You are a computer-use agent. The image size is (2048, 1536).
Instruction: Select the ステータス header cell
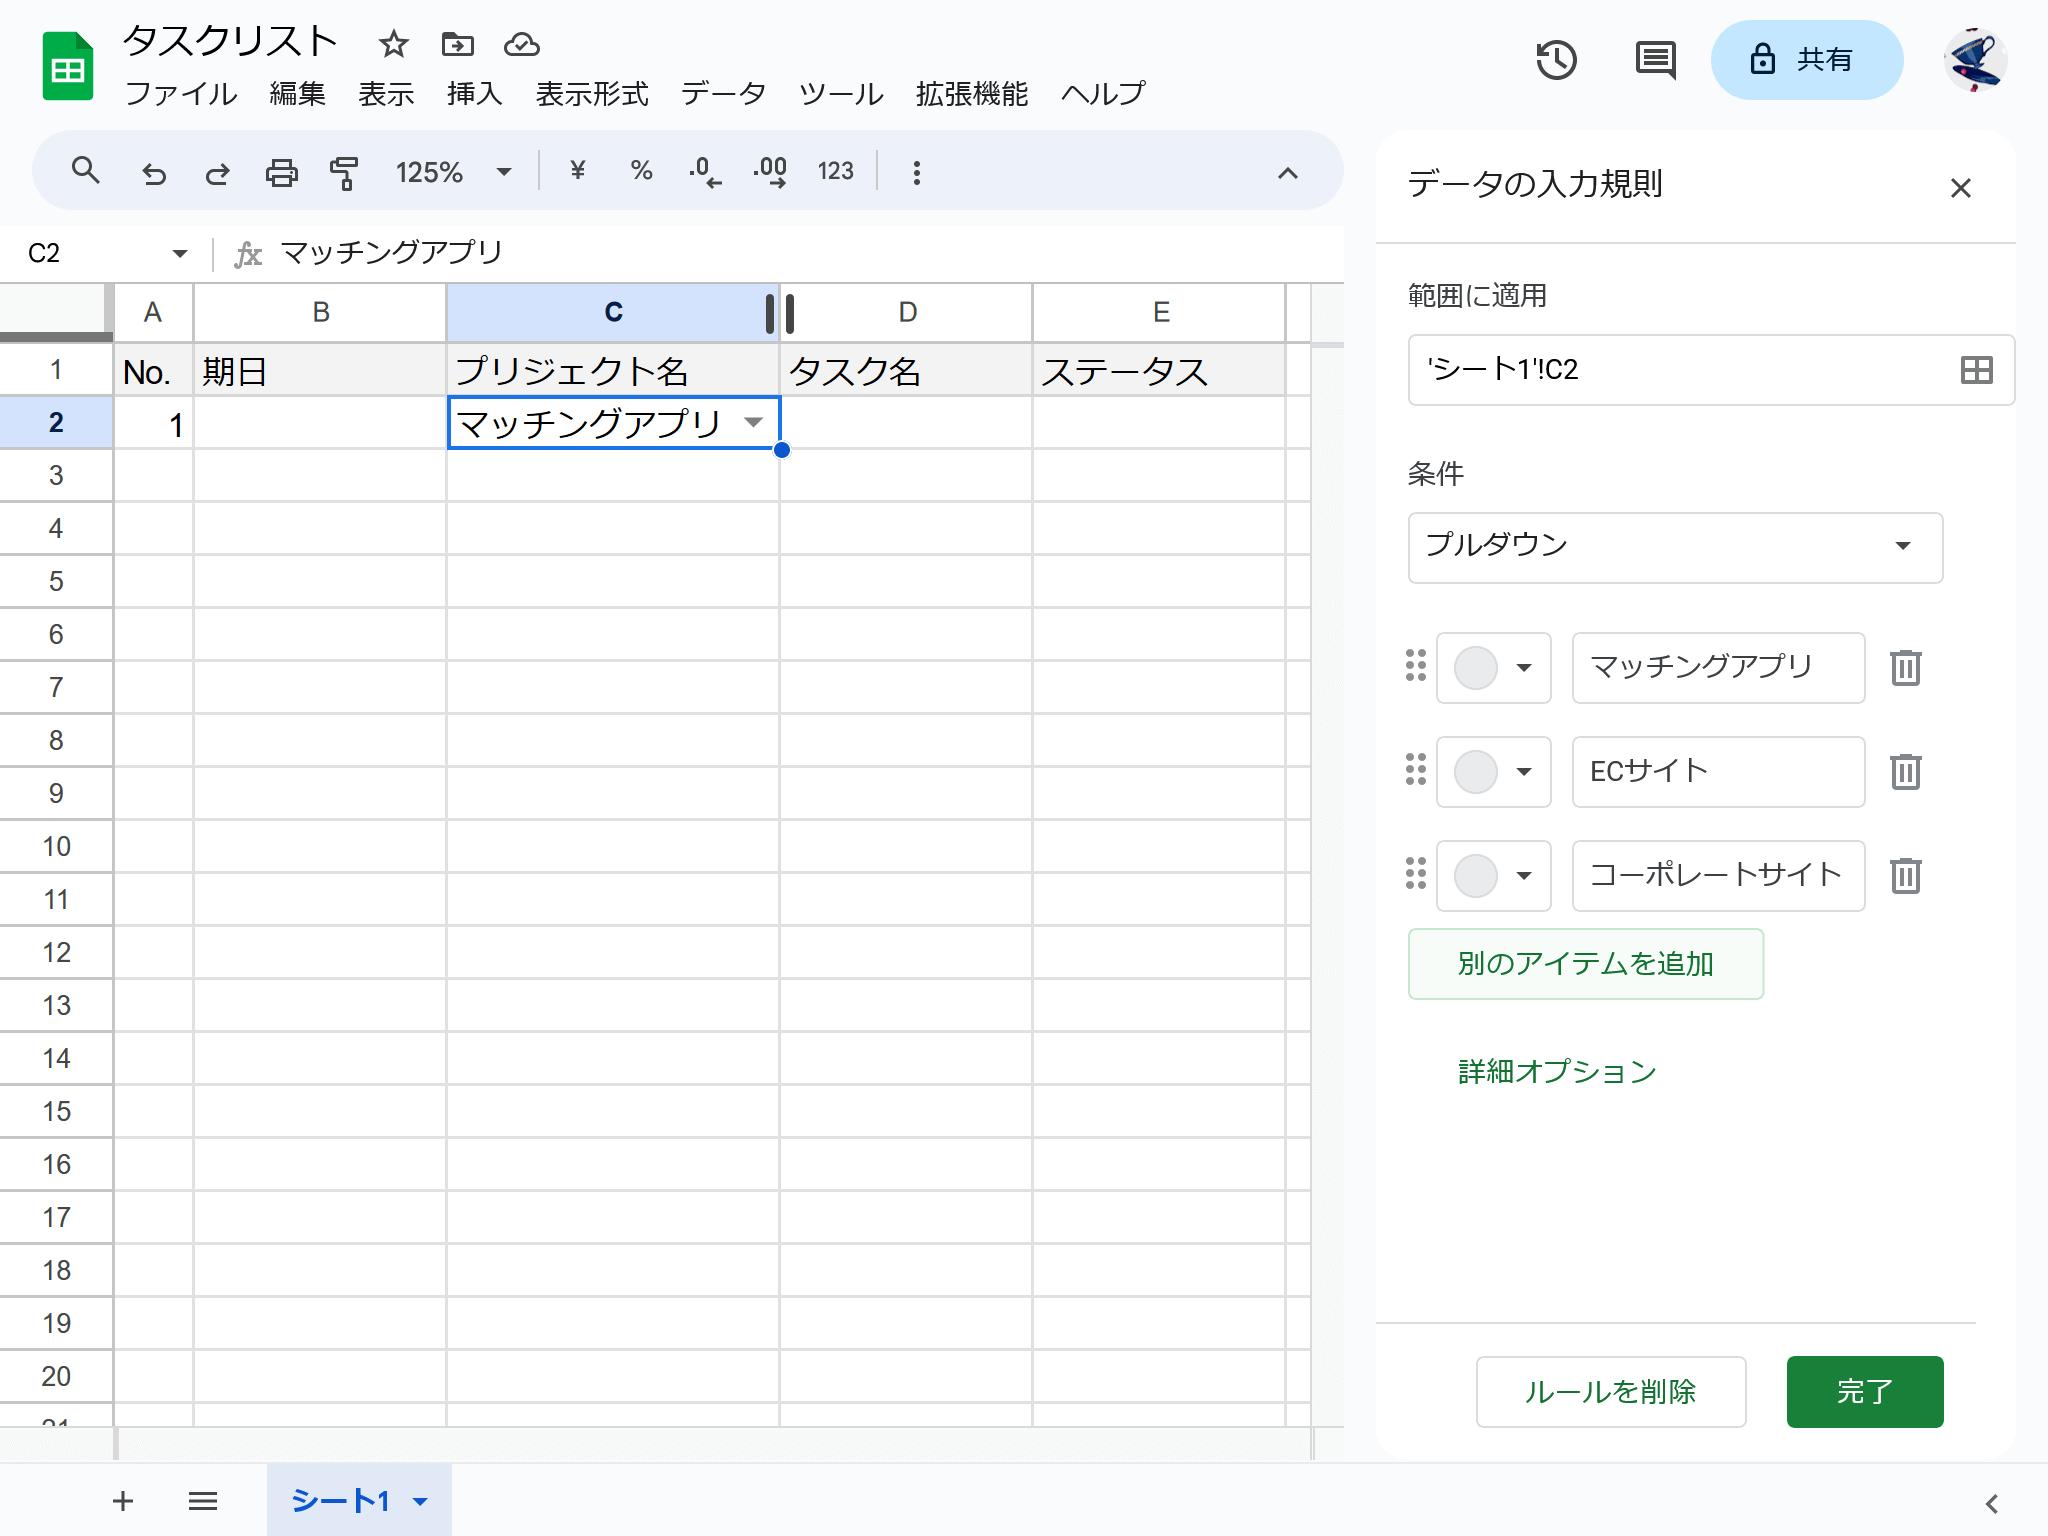(1159, 370)
